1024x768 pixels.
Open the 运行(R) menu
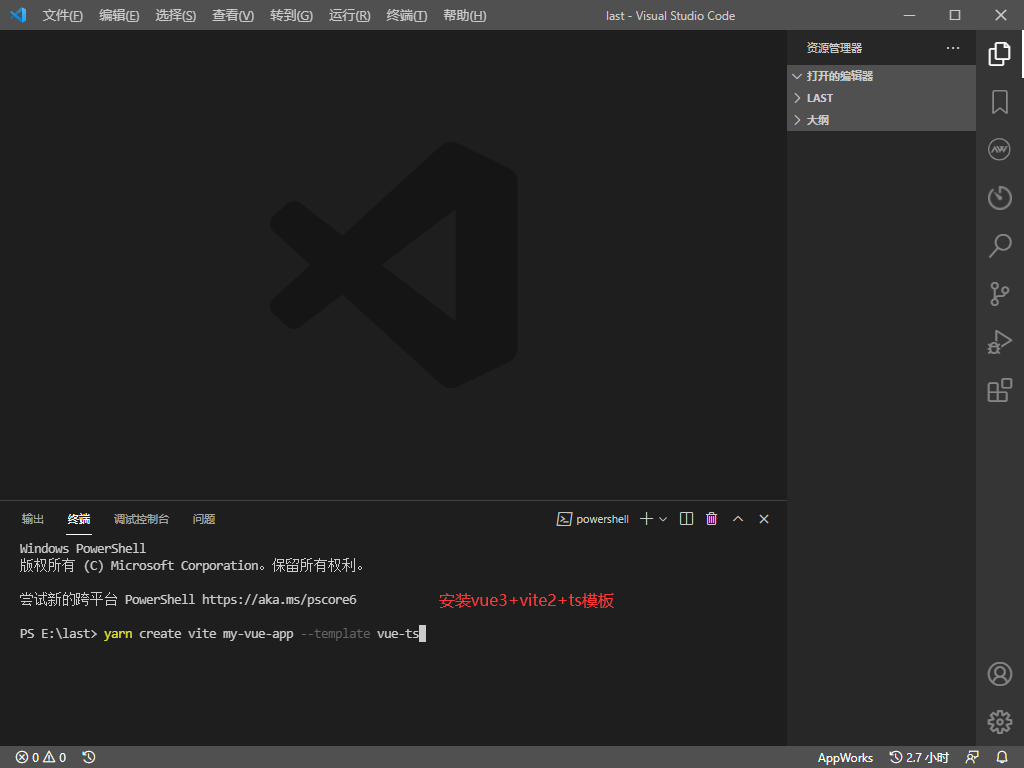[x=349, y=15]
